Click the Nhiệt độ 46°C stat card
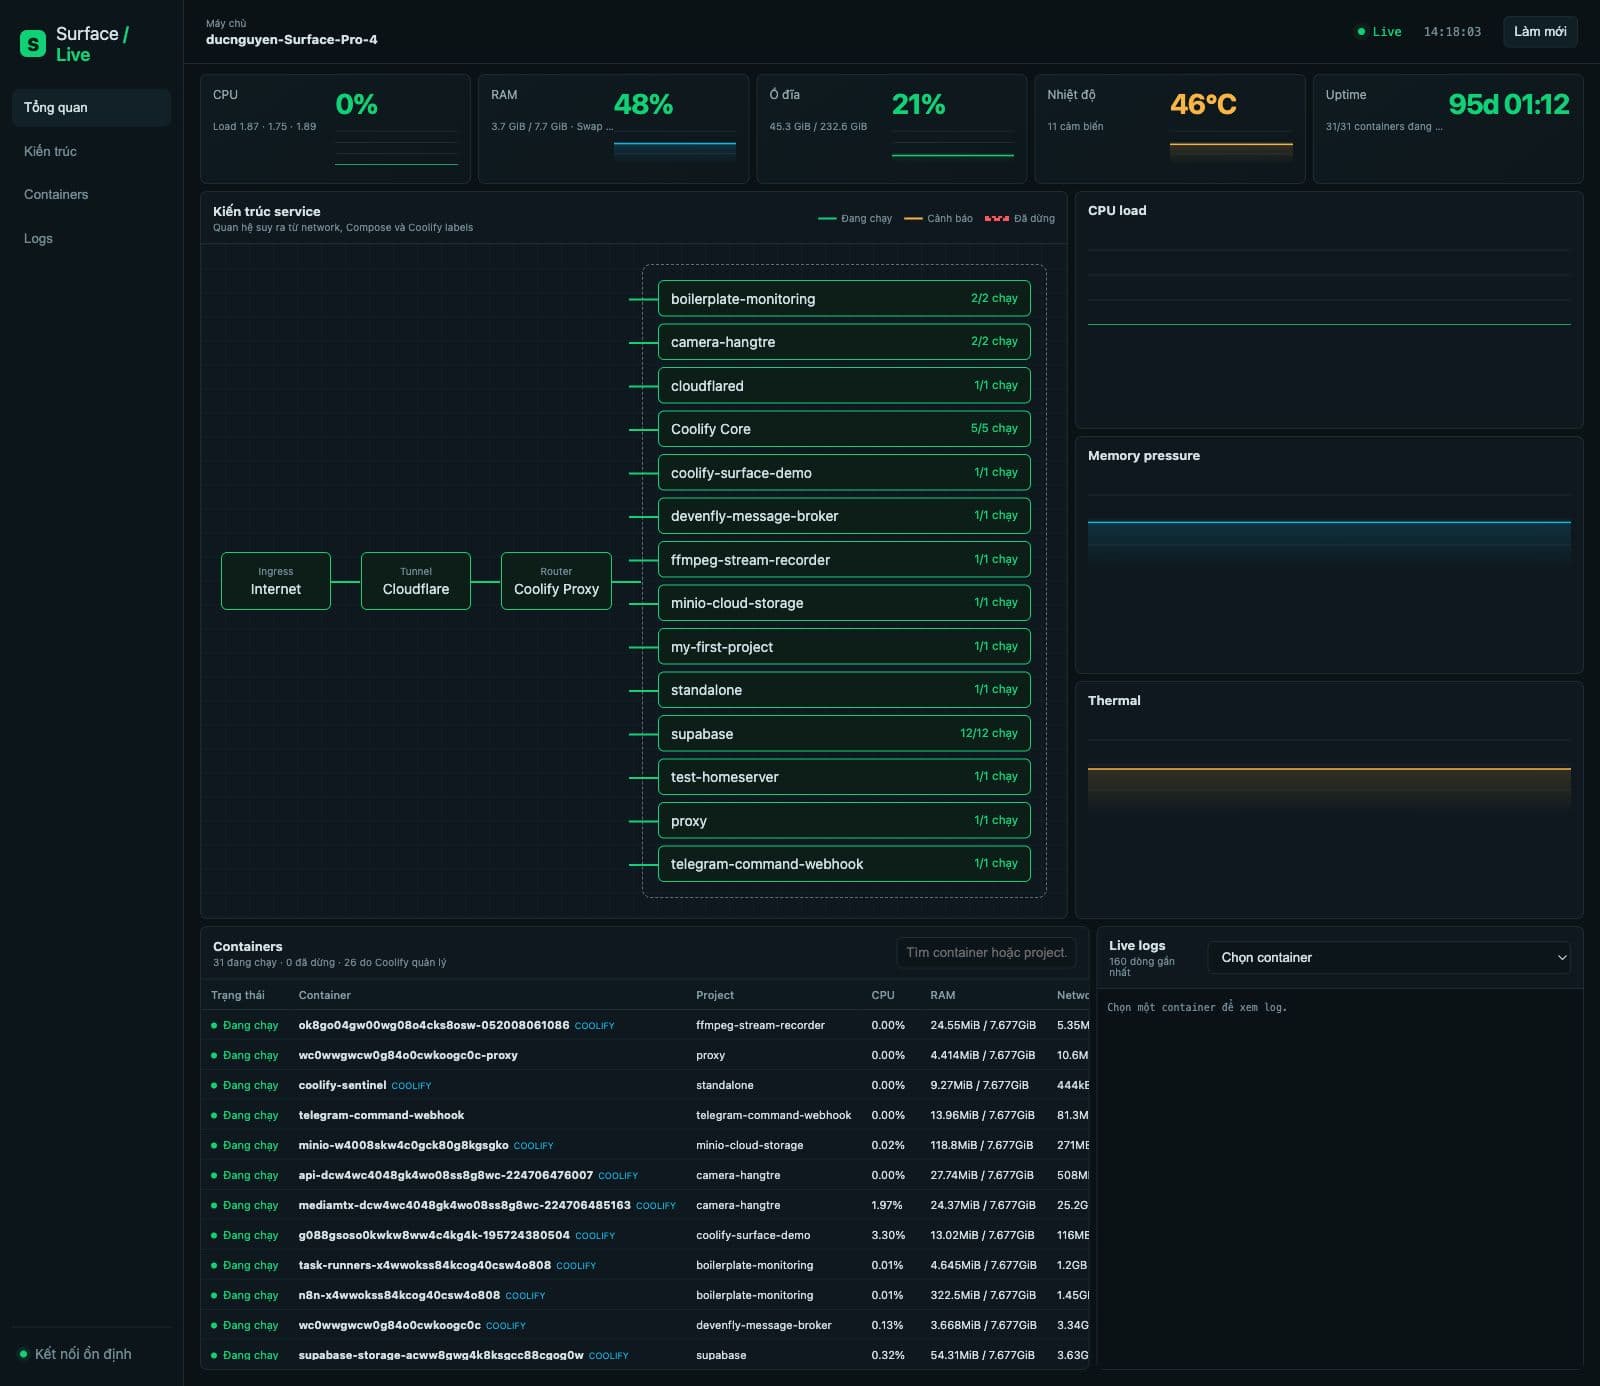 click(x=1169, y=128)
